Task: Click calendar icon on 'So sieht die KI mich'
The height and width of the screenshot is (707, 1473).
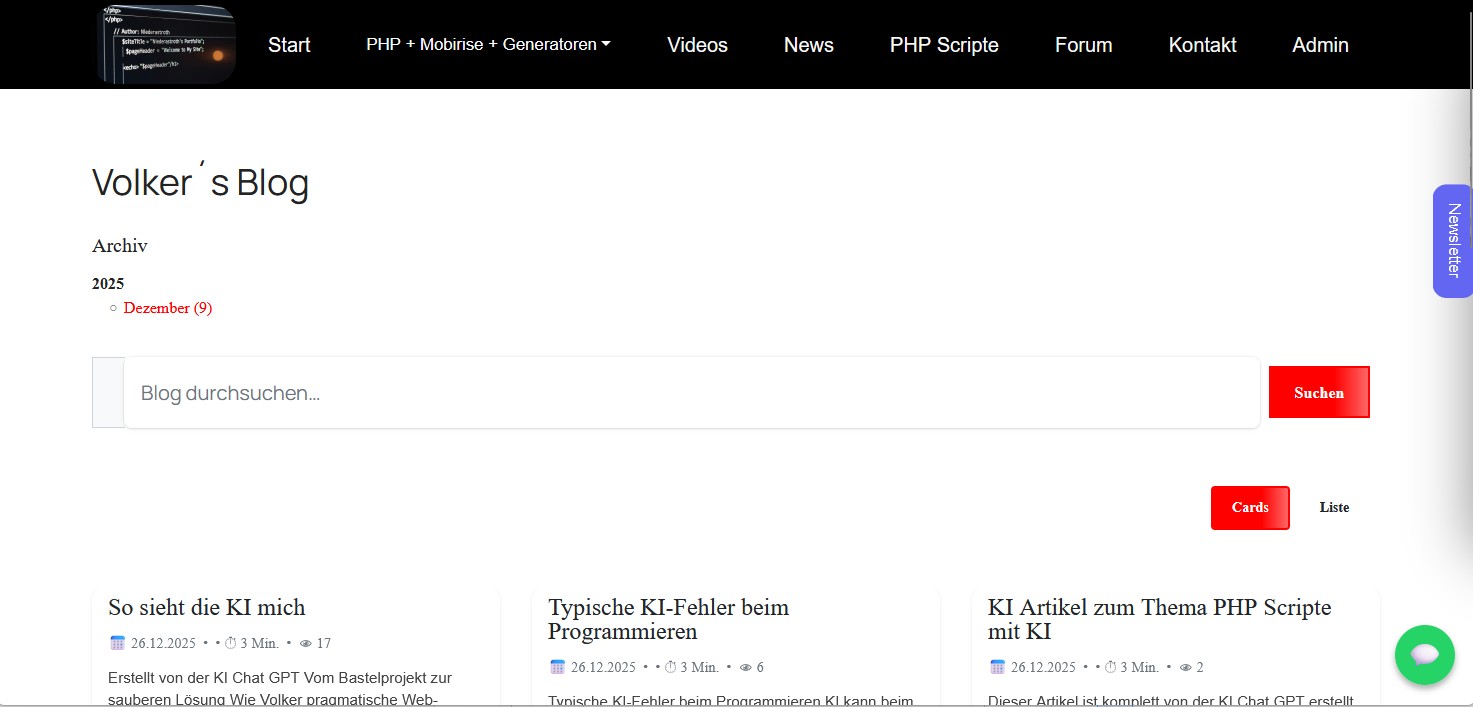Action: coord(117,643)
